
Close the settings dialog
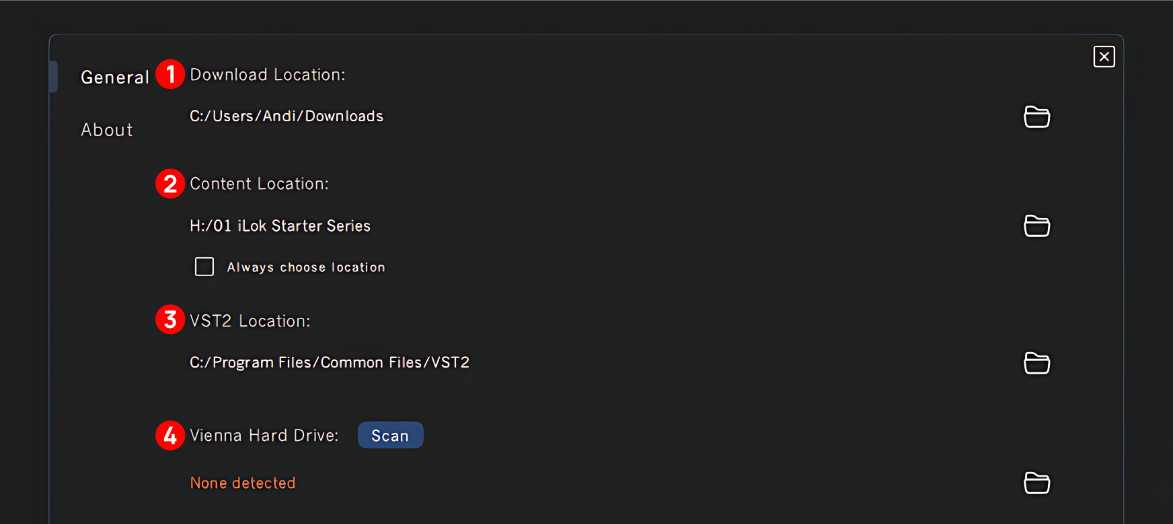click(x=1104, y=57)
